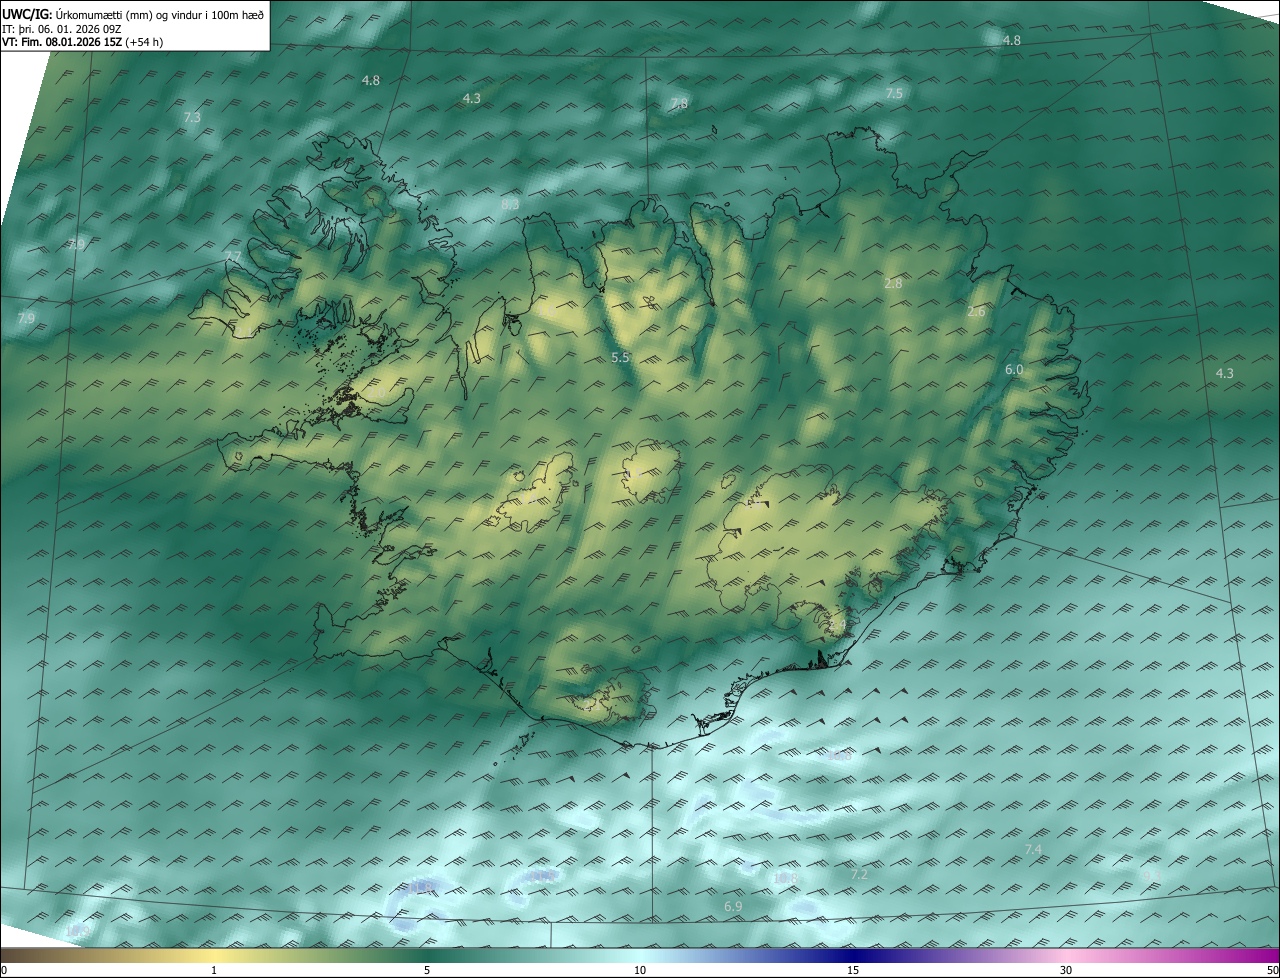Screen dimensions: 1280x978
Task: Click the 6.0 value in the Eastfjords
Action: 1014,369
